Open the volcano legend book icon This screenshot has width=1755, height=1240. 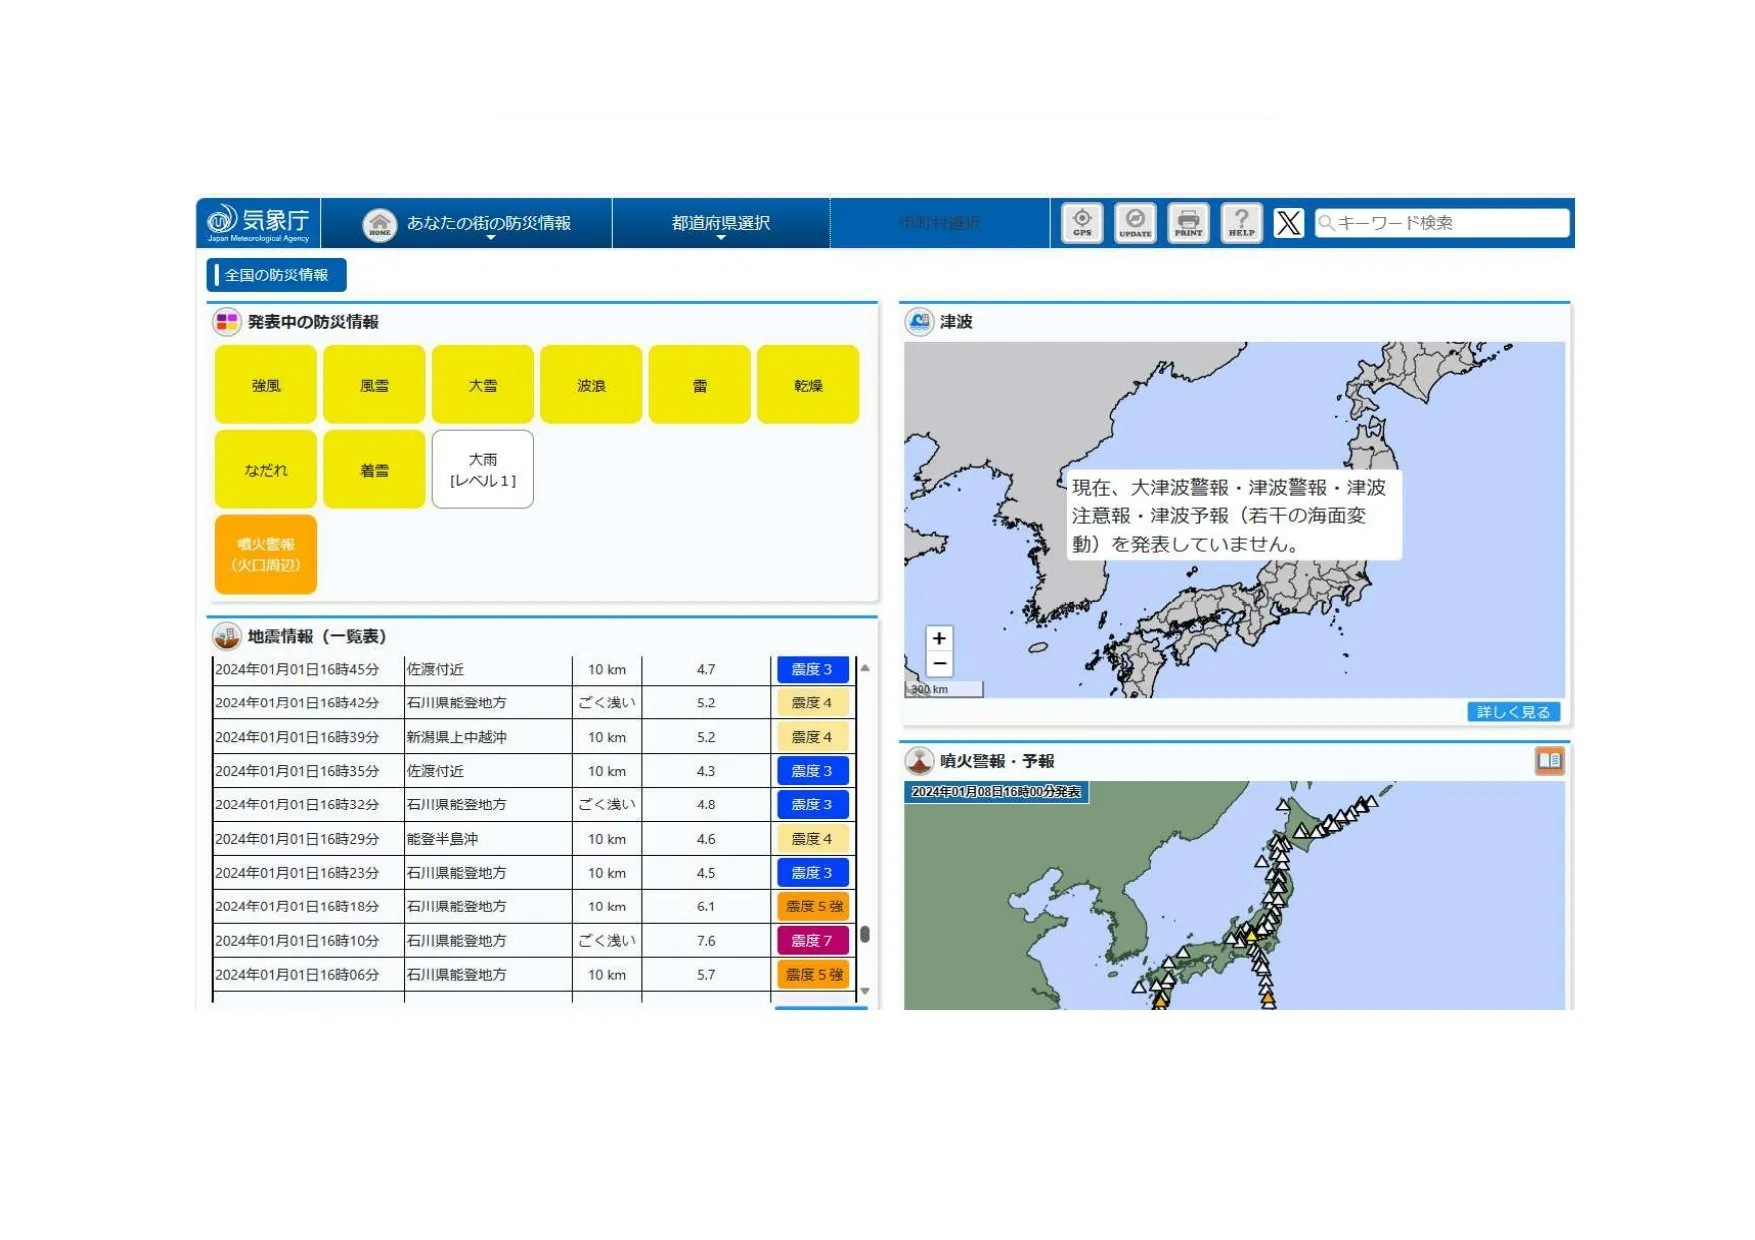tap(1549, 761)
